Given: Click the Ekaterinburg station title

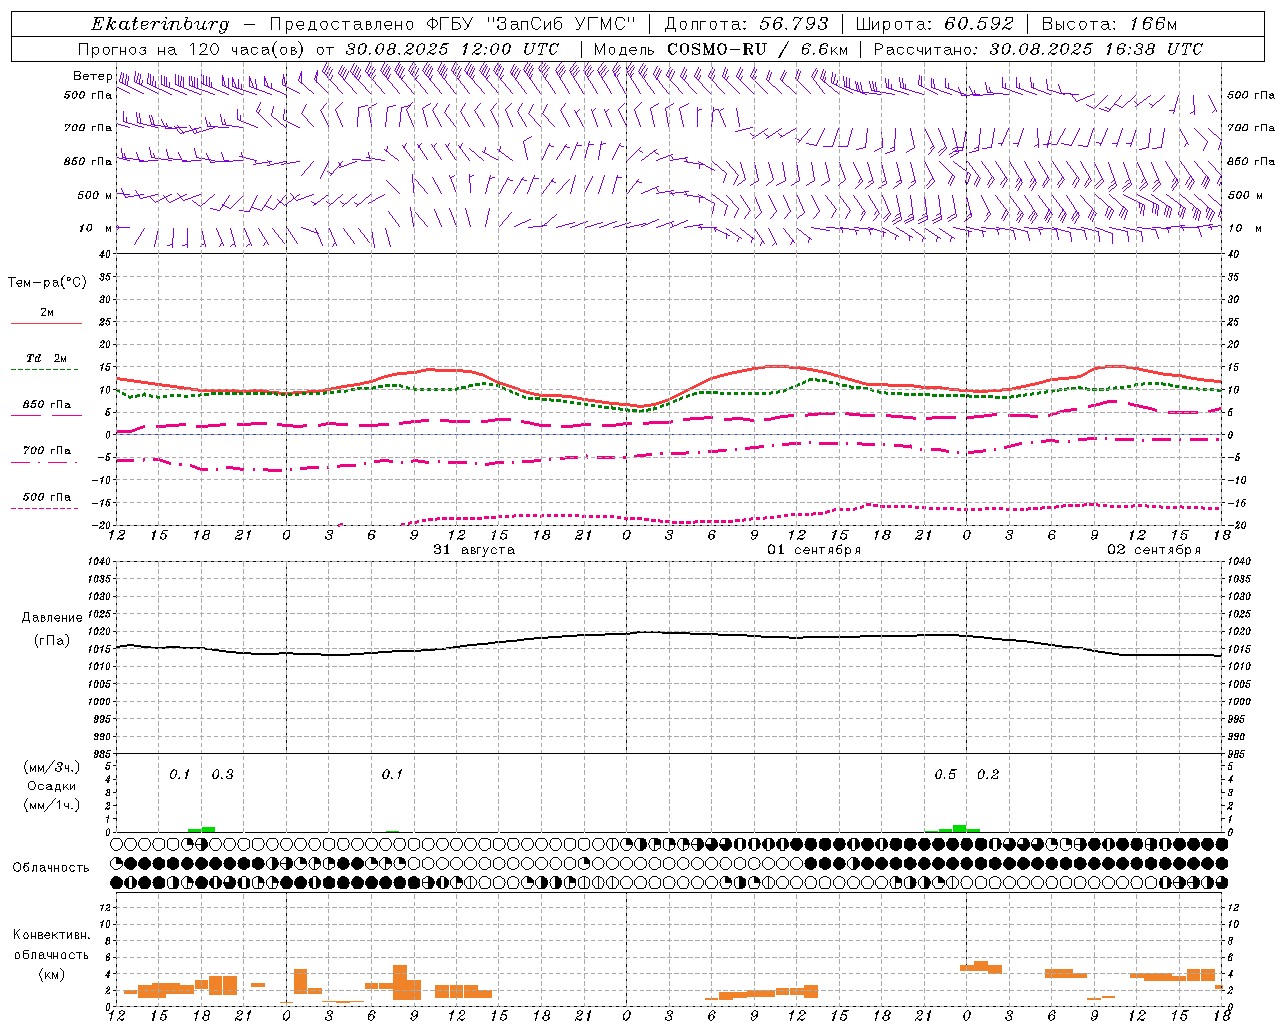Looking at the screenshot, I should click(160, 24).
